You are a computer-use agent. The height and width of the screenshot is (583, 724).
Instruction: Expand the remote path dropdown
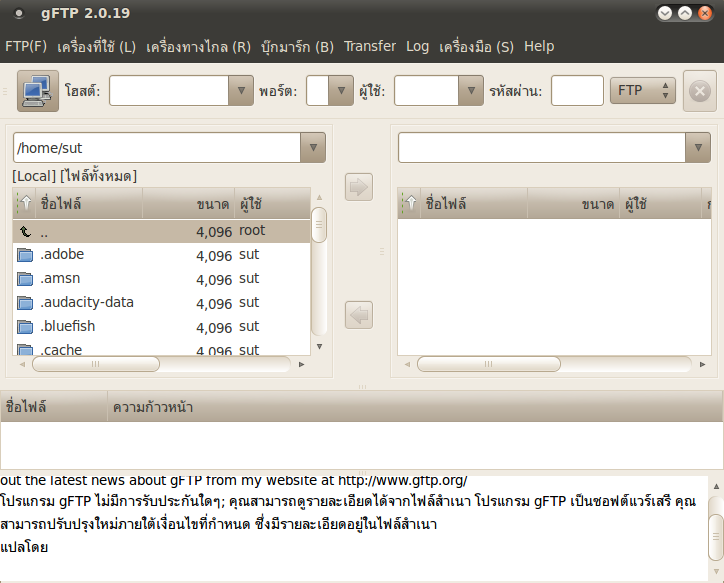(x=698, y=148)
